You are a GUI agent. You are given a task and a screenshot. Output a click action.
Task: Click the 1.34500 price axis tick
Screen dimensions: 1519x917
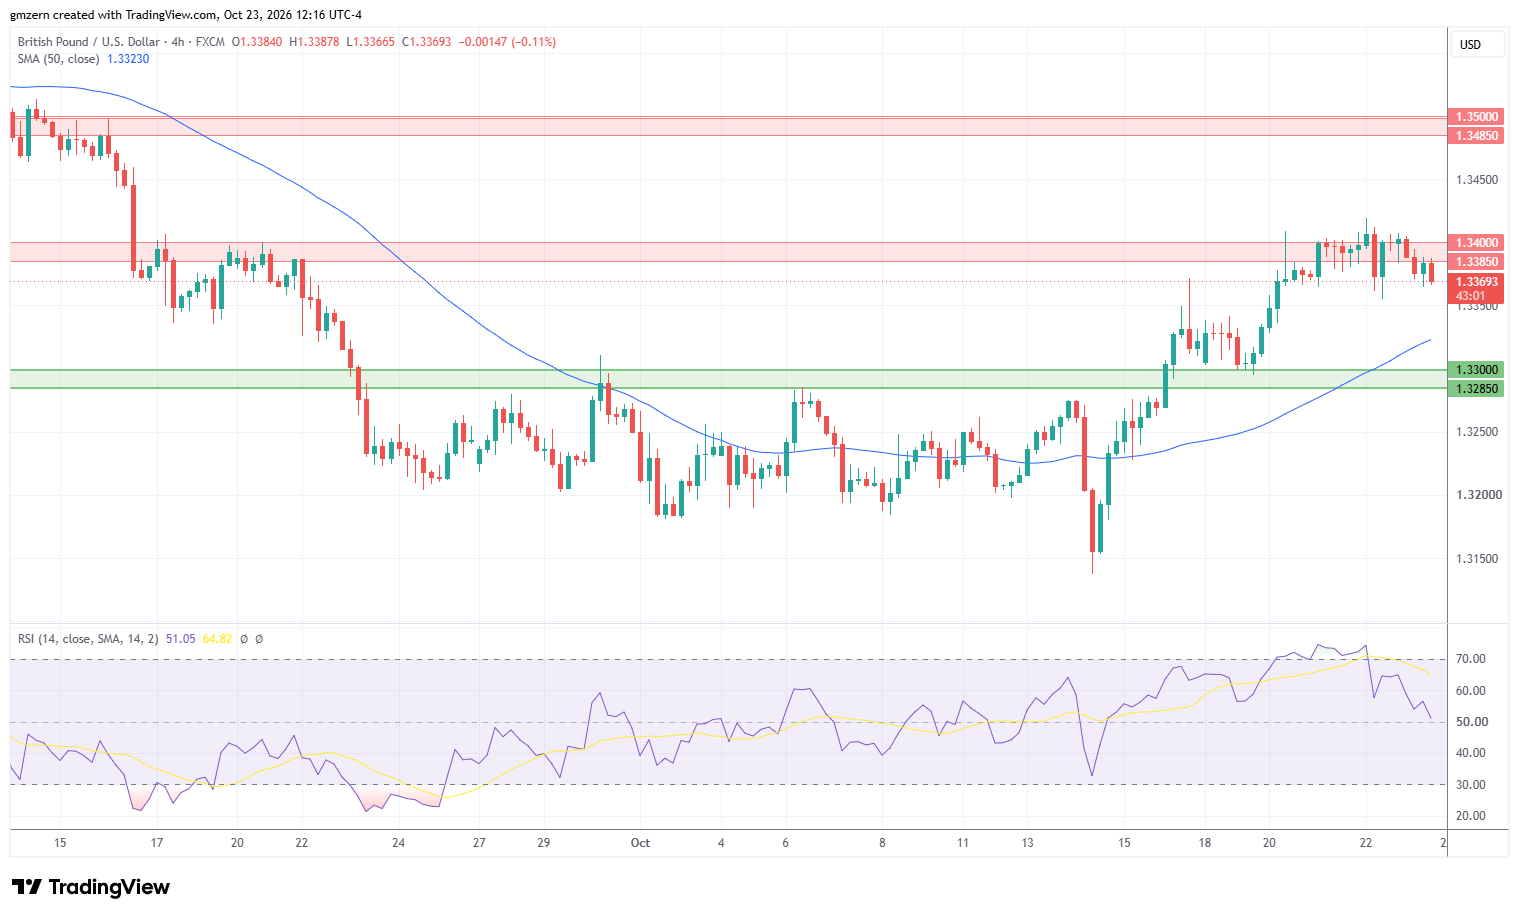(x=1477, y=180)
